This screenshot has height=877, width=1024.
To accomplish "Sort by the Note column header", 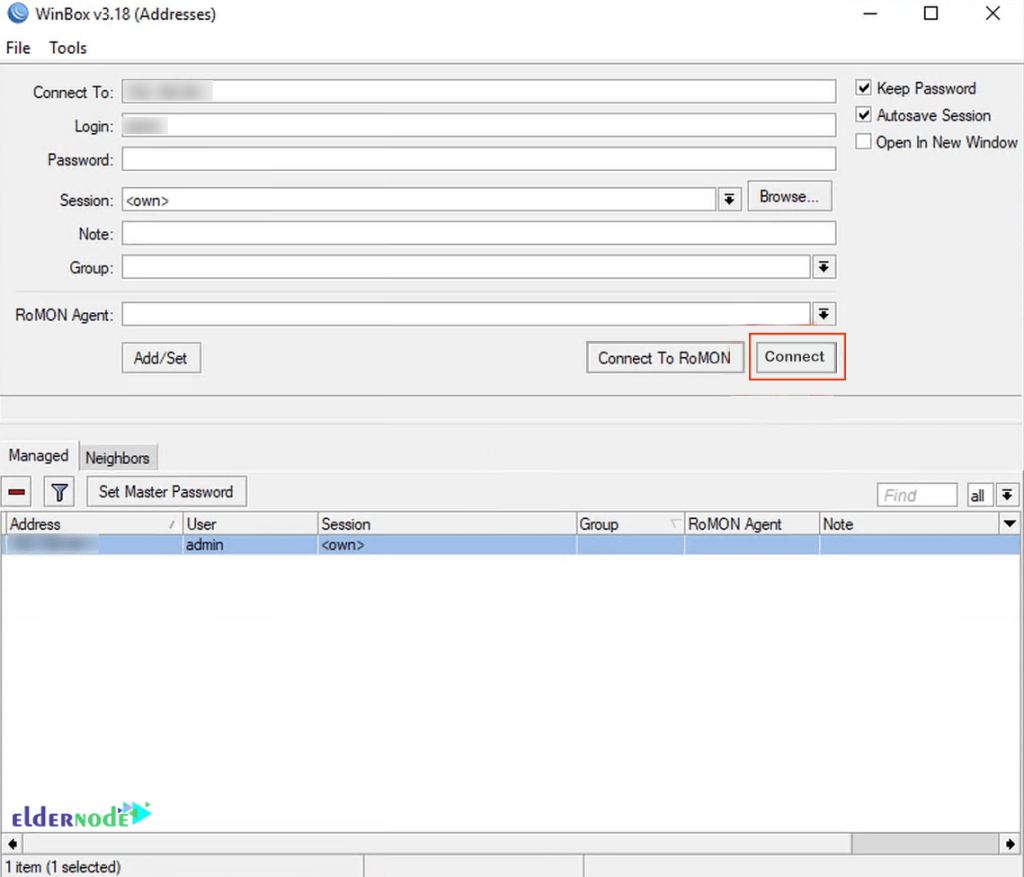I will [909, 524].
